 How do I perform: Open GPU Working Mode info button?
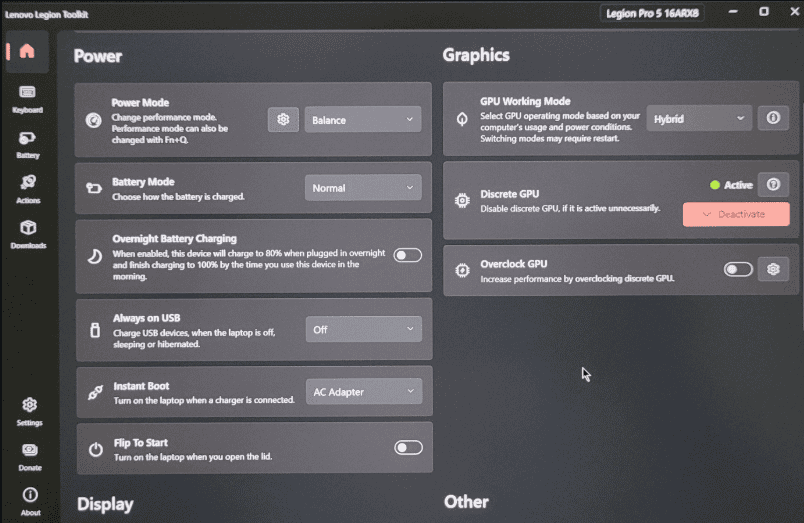(773, 118)
